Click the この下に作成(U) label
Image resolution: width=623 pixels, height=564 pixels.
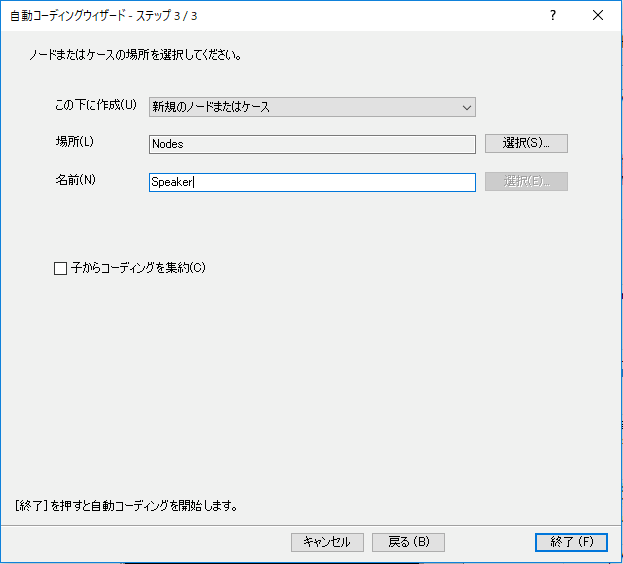click(x=95, y=105)
